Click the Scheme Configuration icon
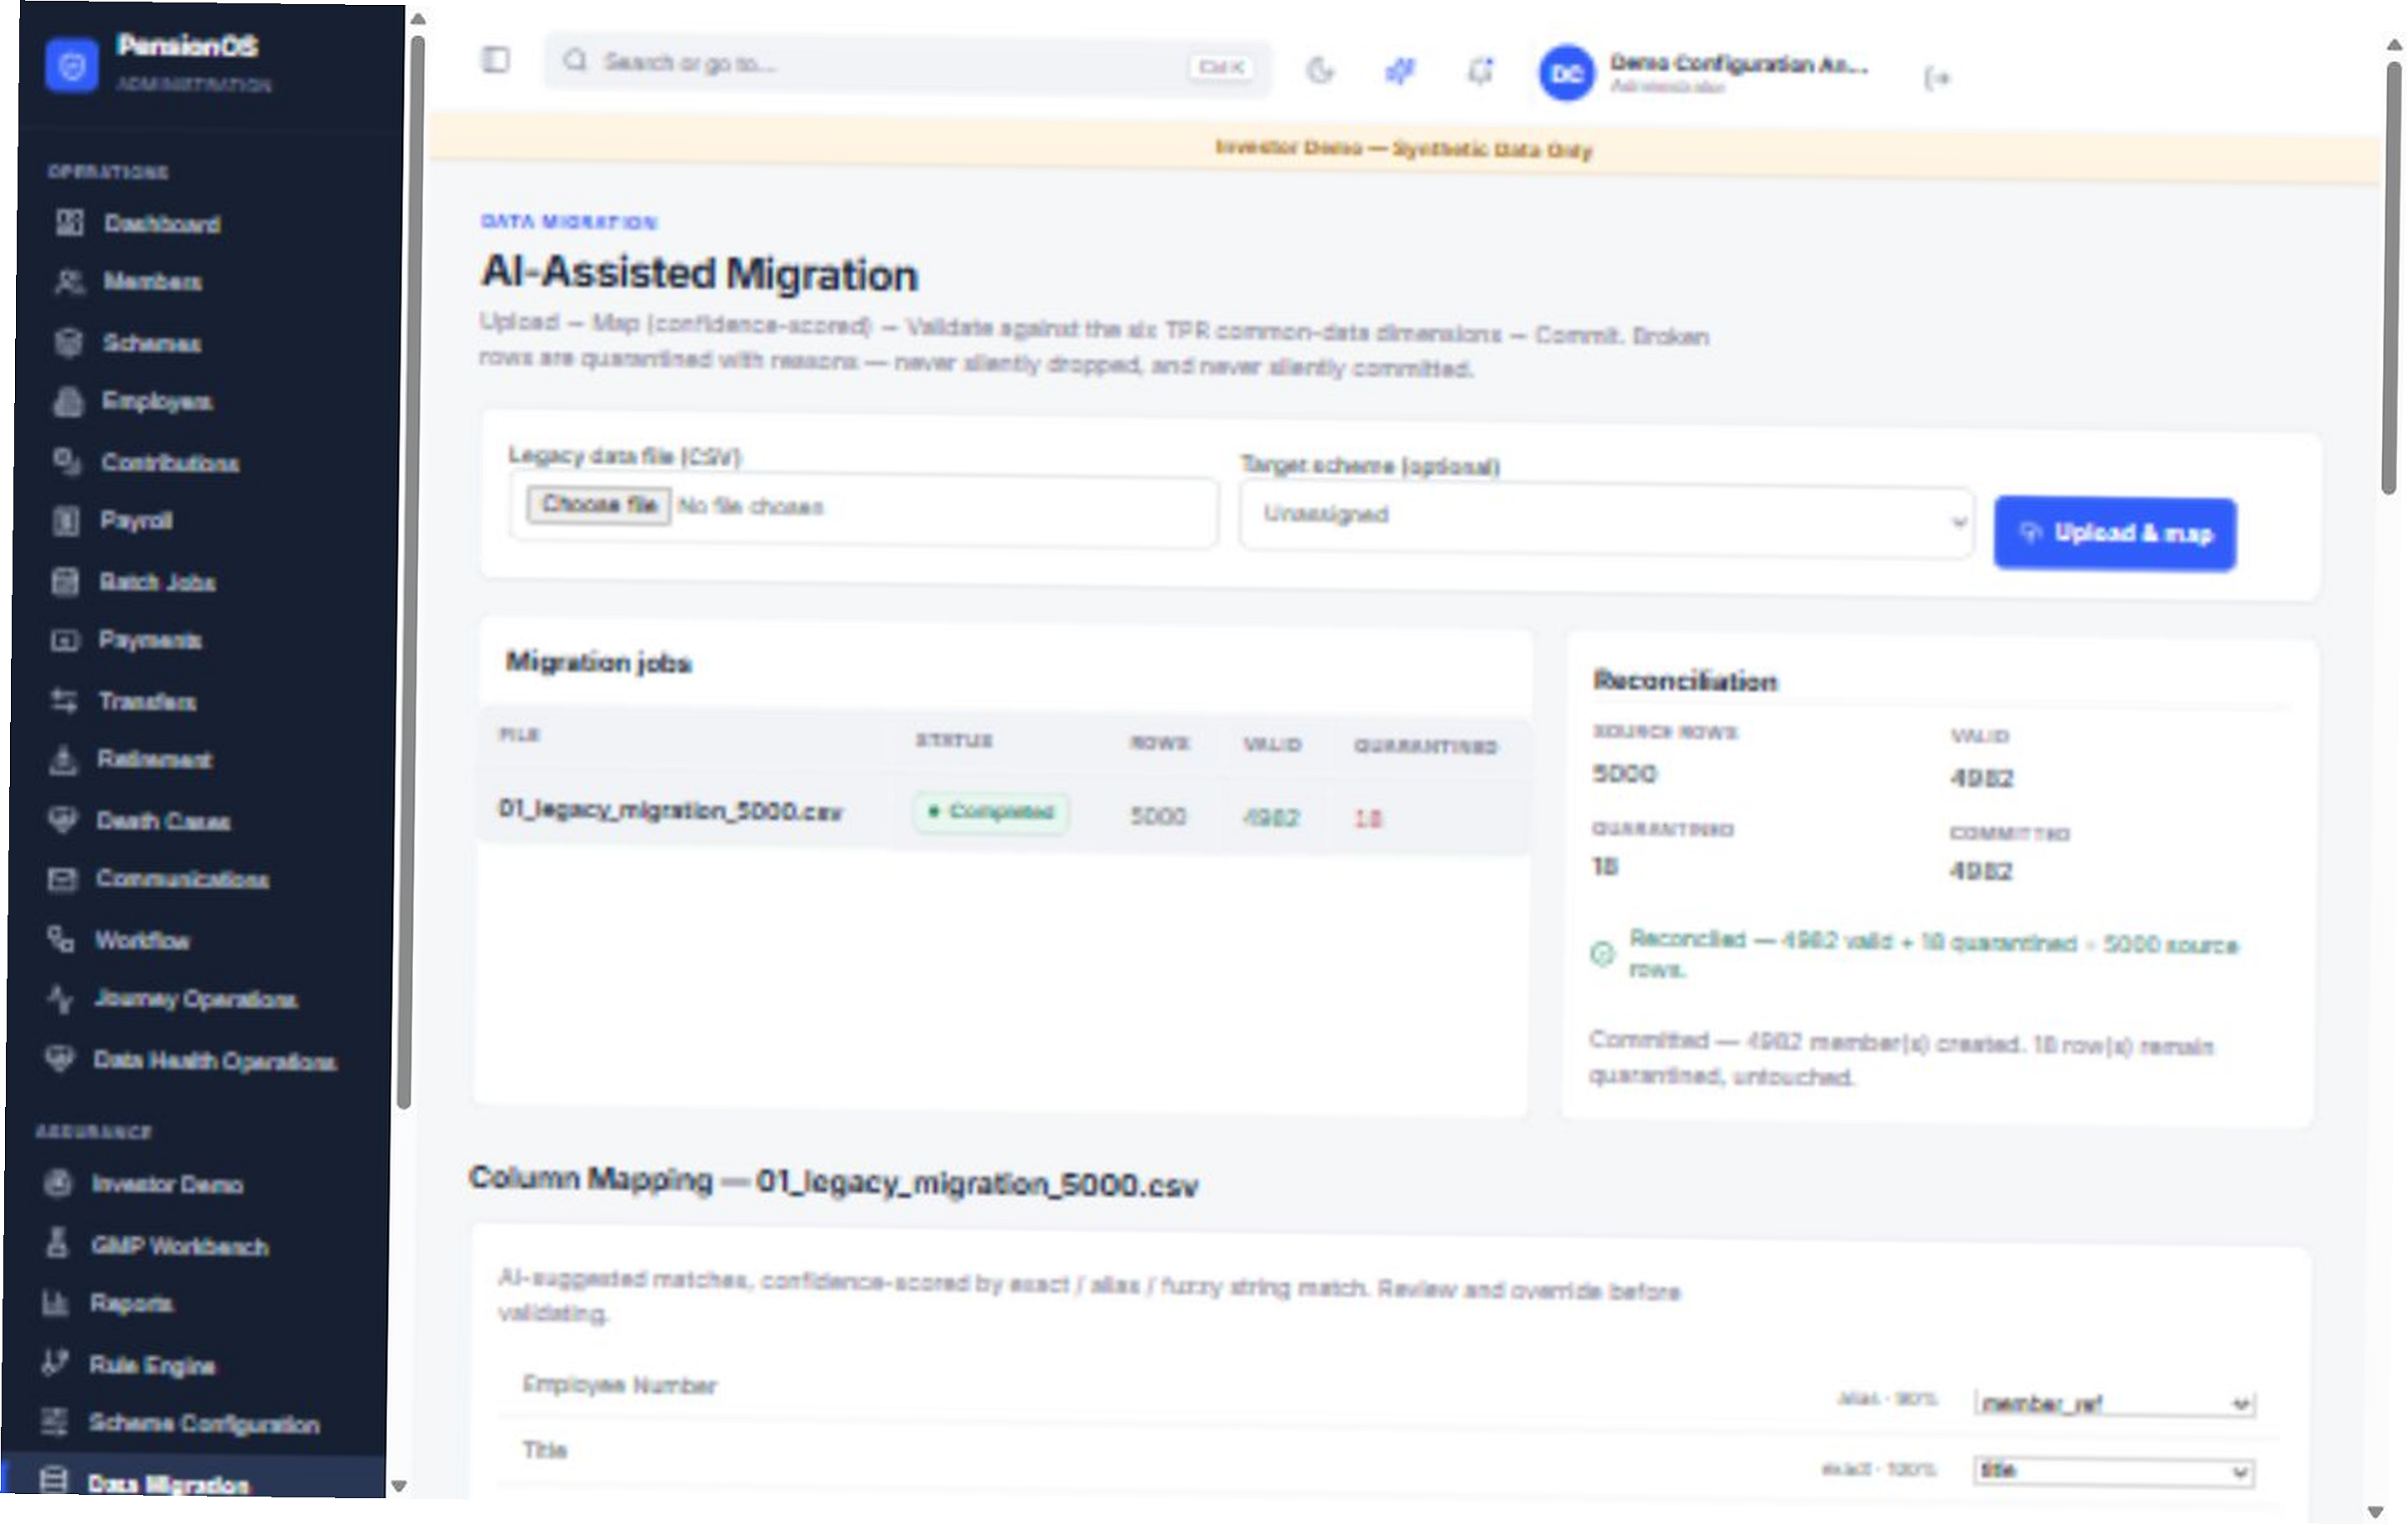 [x=55, y=1422]
